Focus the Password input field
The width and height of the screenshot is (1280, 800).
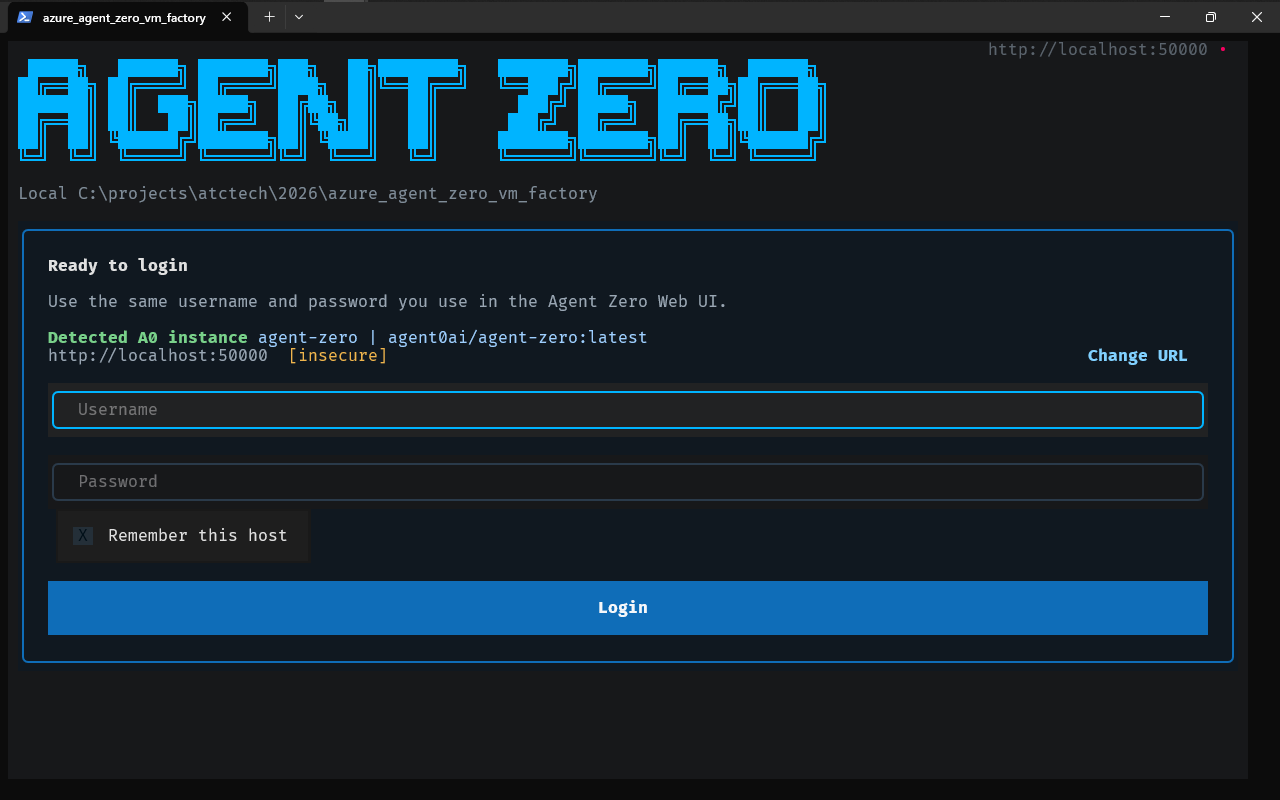click(628, 482)
